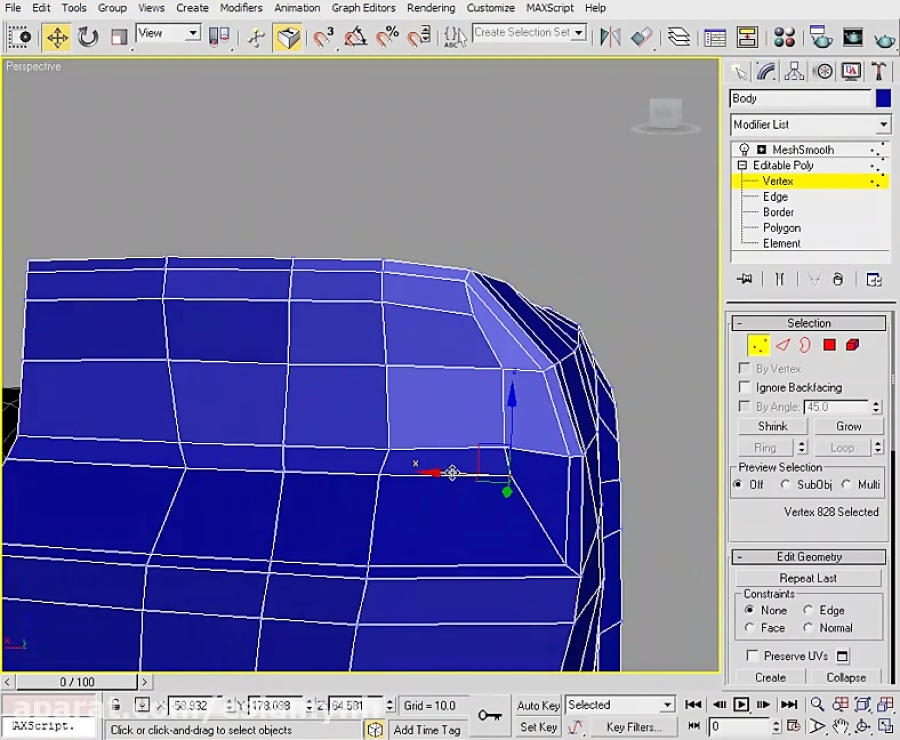
Task: Open the Angle Snap toggle
Action: pyautogui.click(x=353, y=37)
